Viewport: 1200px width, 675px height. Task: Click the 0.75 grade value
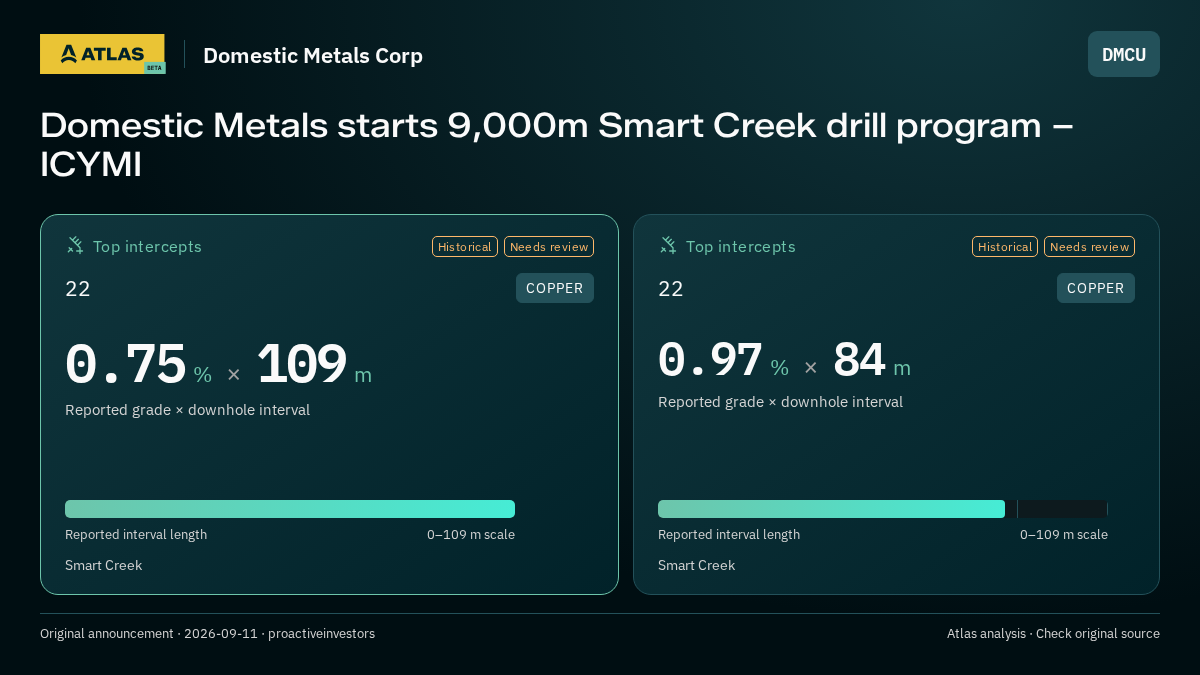tap(126, 364)
